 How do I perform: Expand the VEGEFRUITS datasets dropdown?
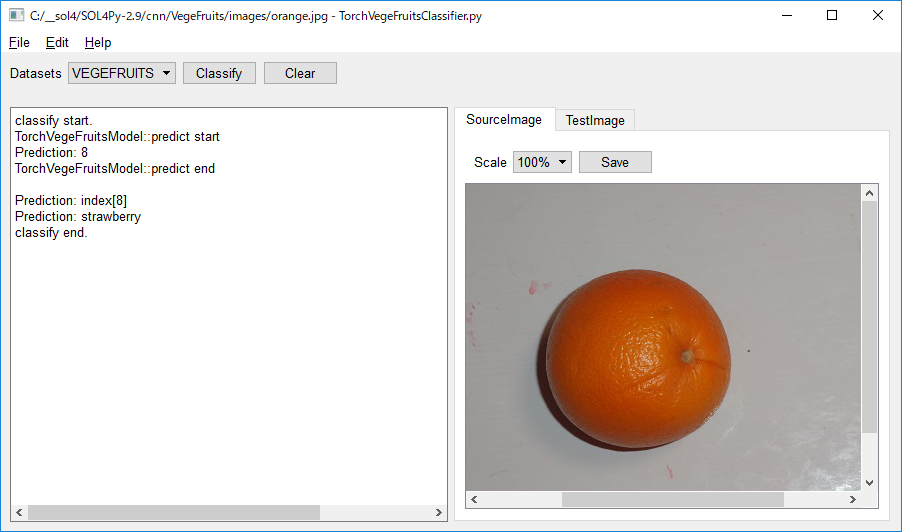(x=122, y=73)
